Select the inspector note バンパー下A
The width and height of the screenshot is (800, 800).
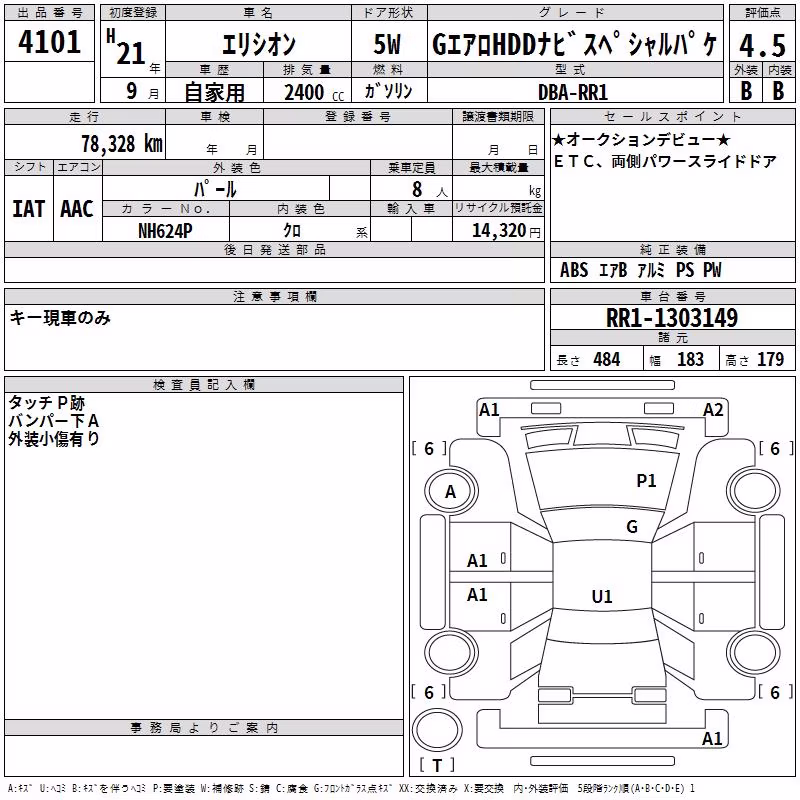54,421
